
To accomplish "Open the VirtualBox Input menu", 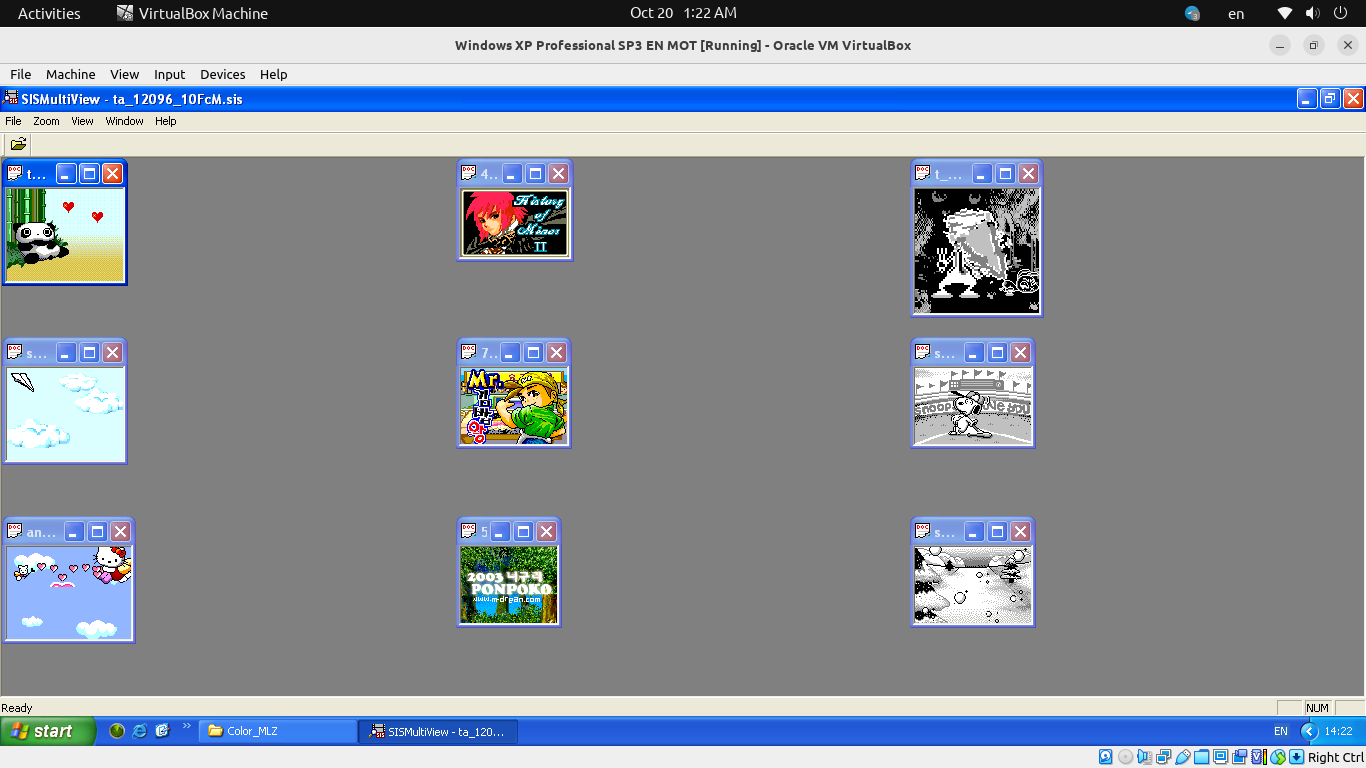I will coord(169,74).
